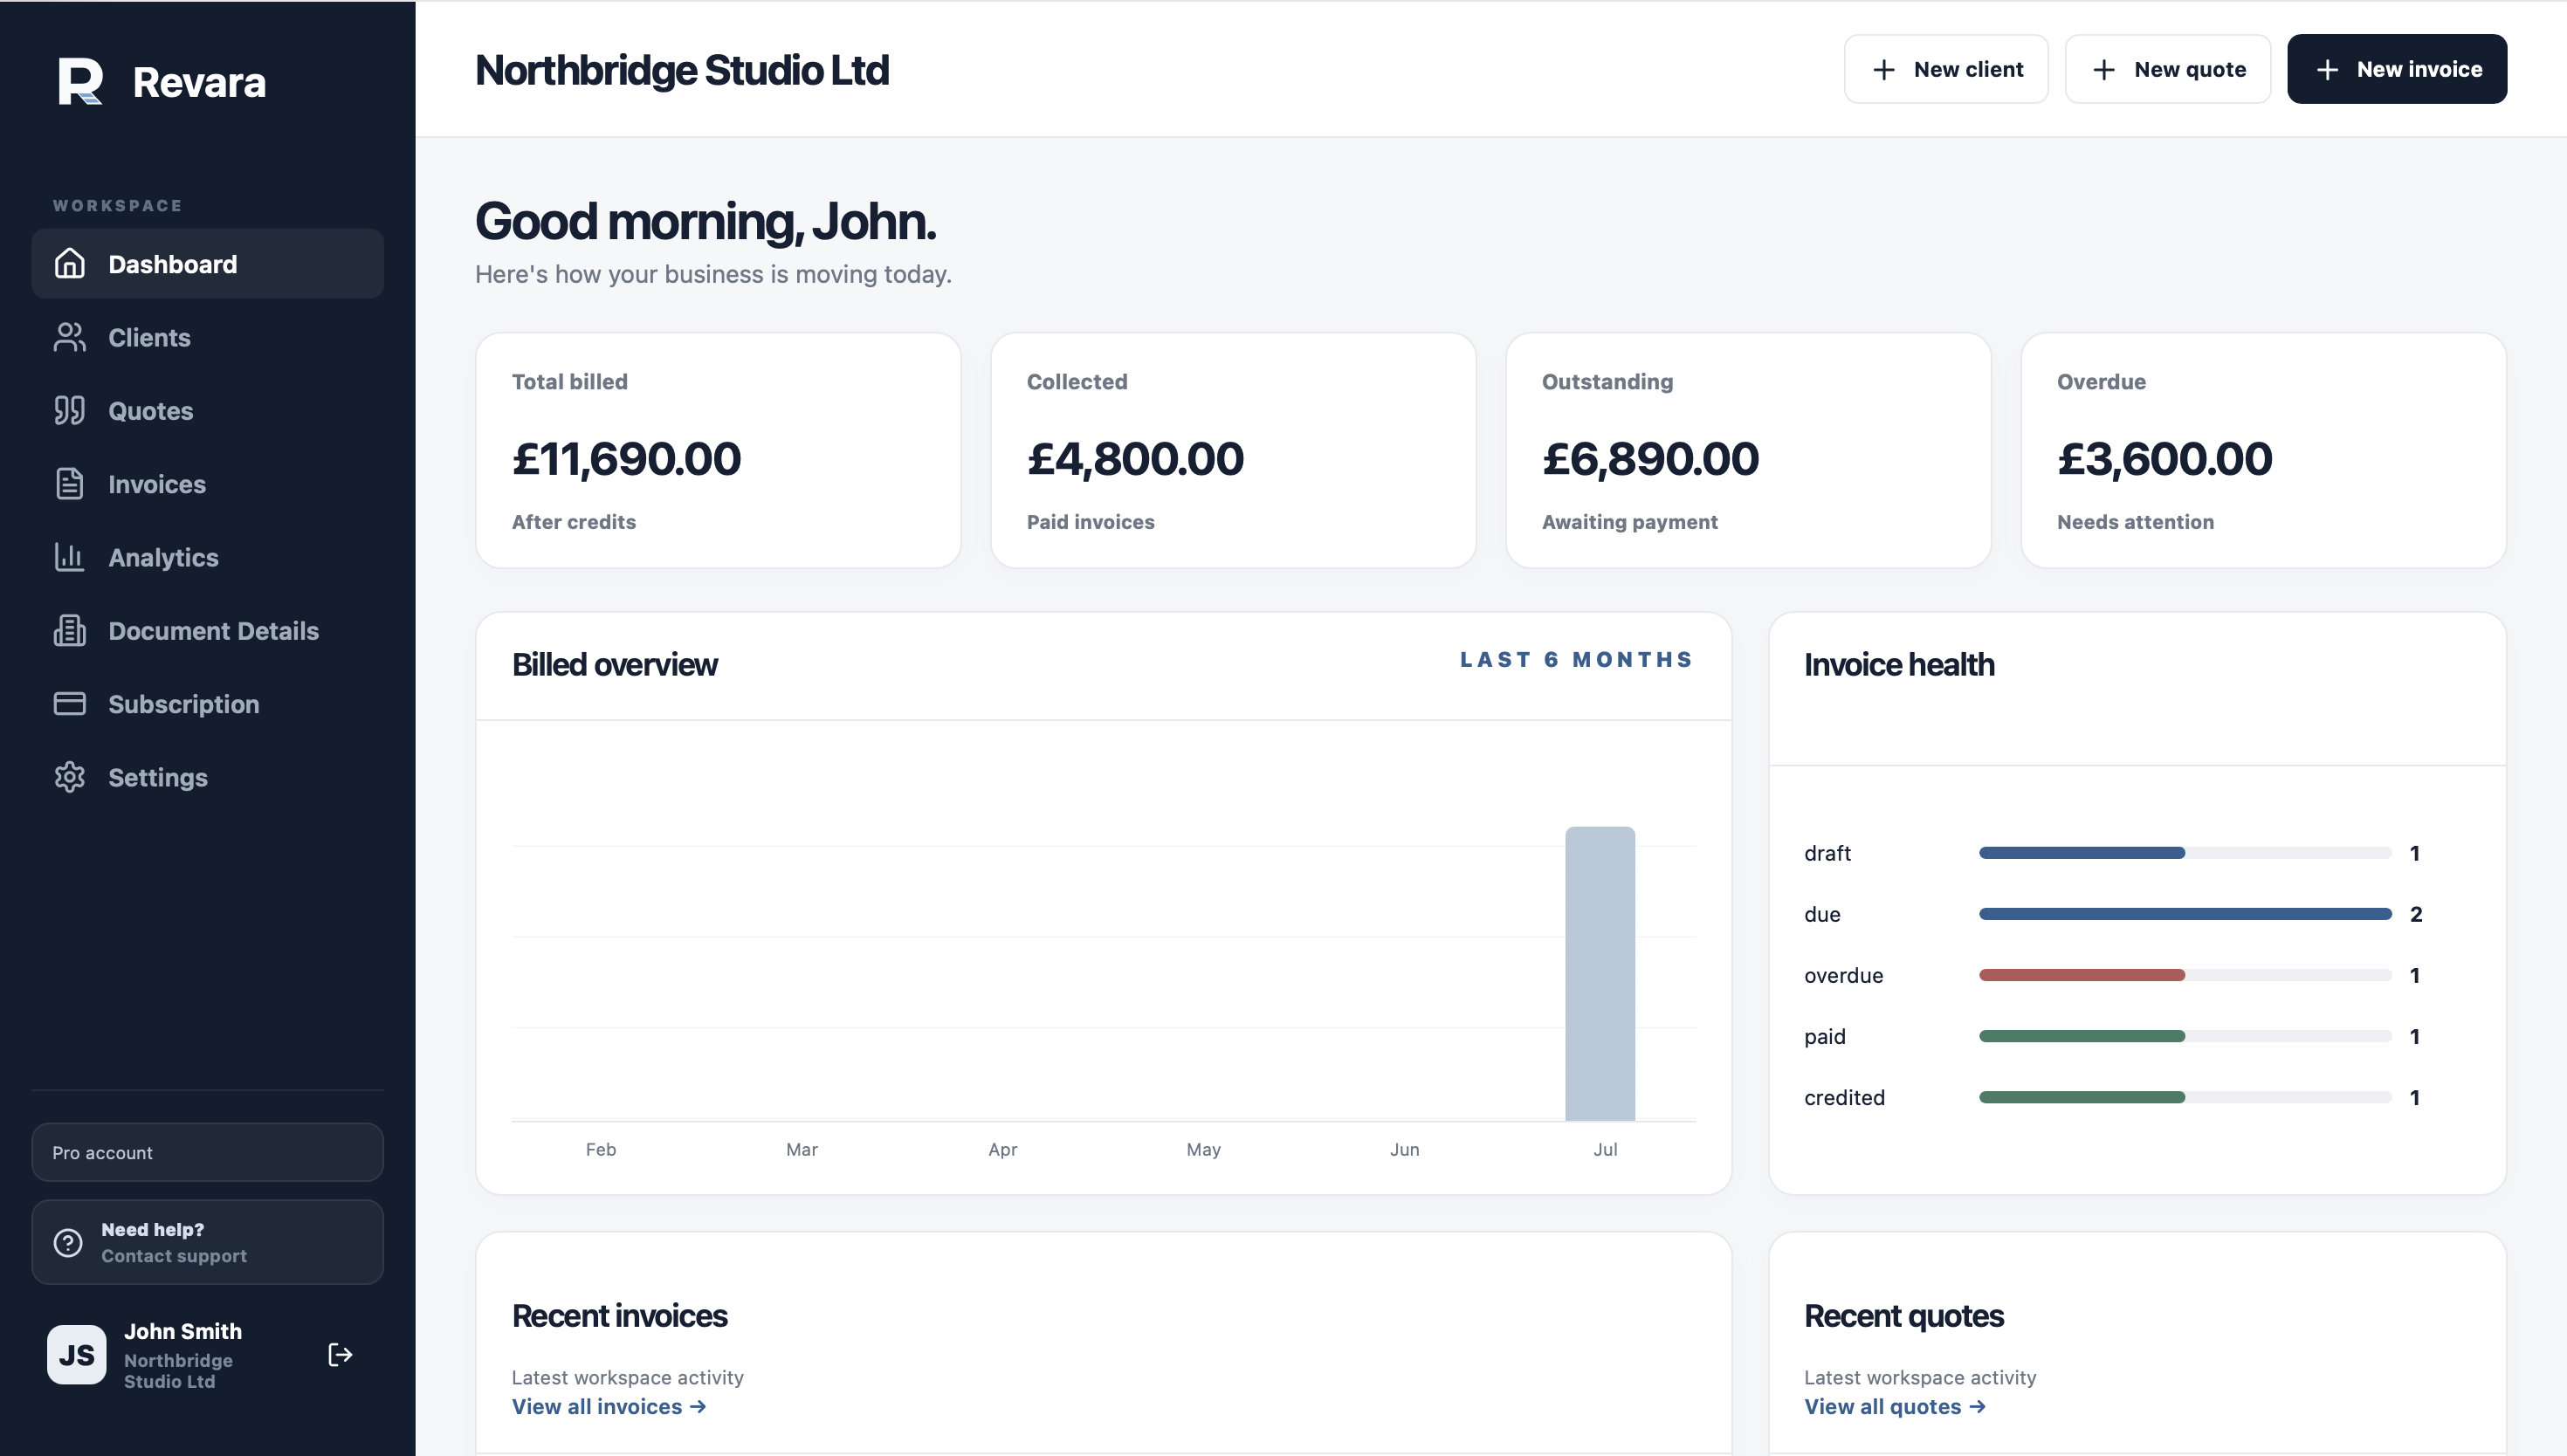Click the due count value 2
Image resolution: width=2567 pixels, height=1456 pixels.
tap(2416, 914)
